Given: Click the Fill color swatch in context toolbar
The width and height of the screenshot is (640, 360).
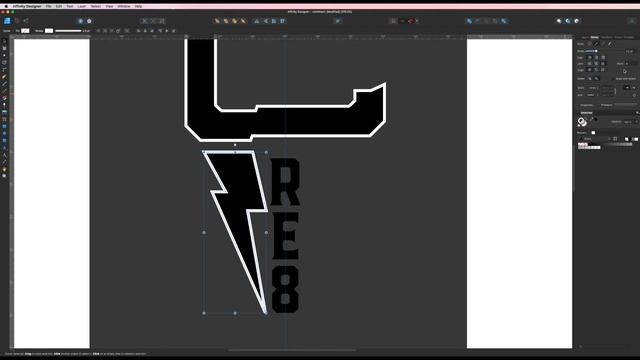Looking at the screenshot, I should pyautogui.click(x=25, y=31).
